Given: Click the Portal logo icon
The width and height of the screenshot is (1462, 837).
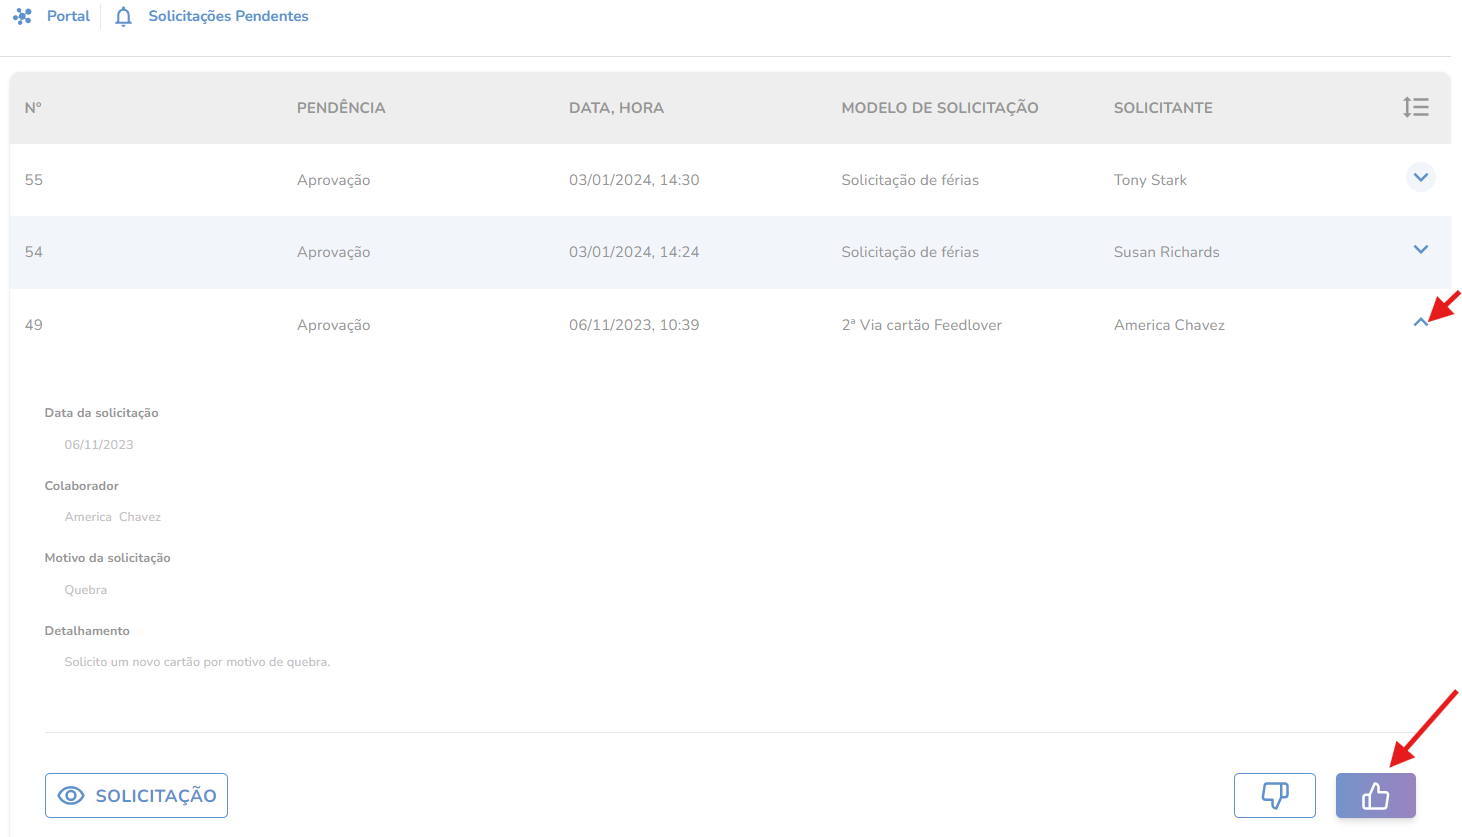Looking at the screenshot, I should (22, 16).
